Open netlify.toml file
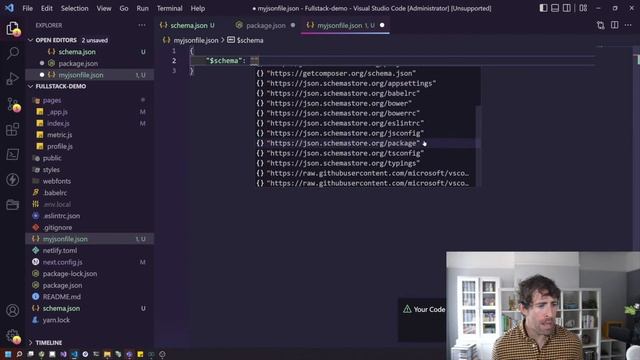Screen dimensions: 640x360 pos(89,251)
